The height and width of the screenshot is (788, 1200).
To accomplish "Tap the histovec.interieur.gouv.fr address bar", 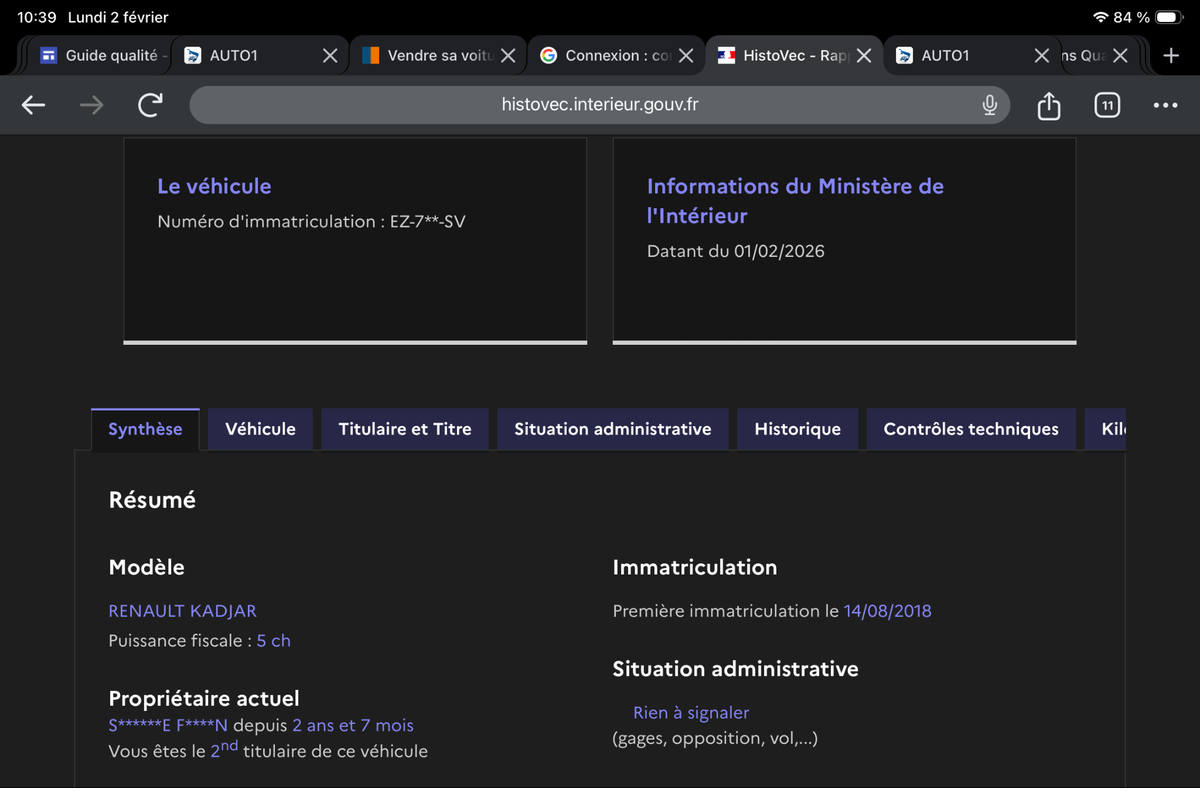I will (x=598, y=105).
